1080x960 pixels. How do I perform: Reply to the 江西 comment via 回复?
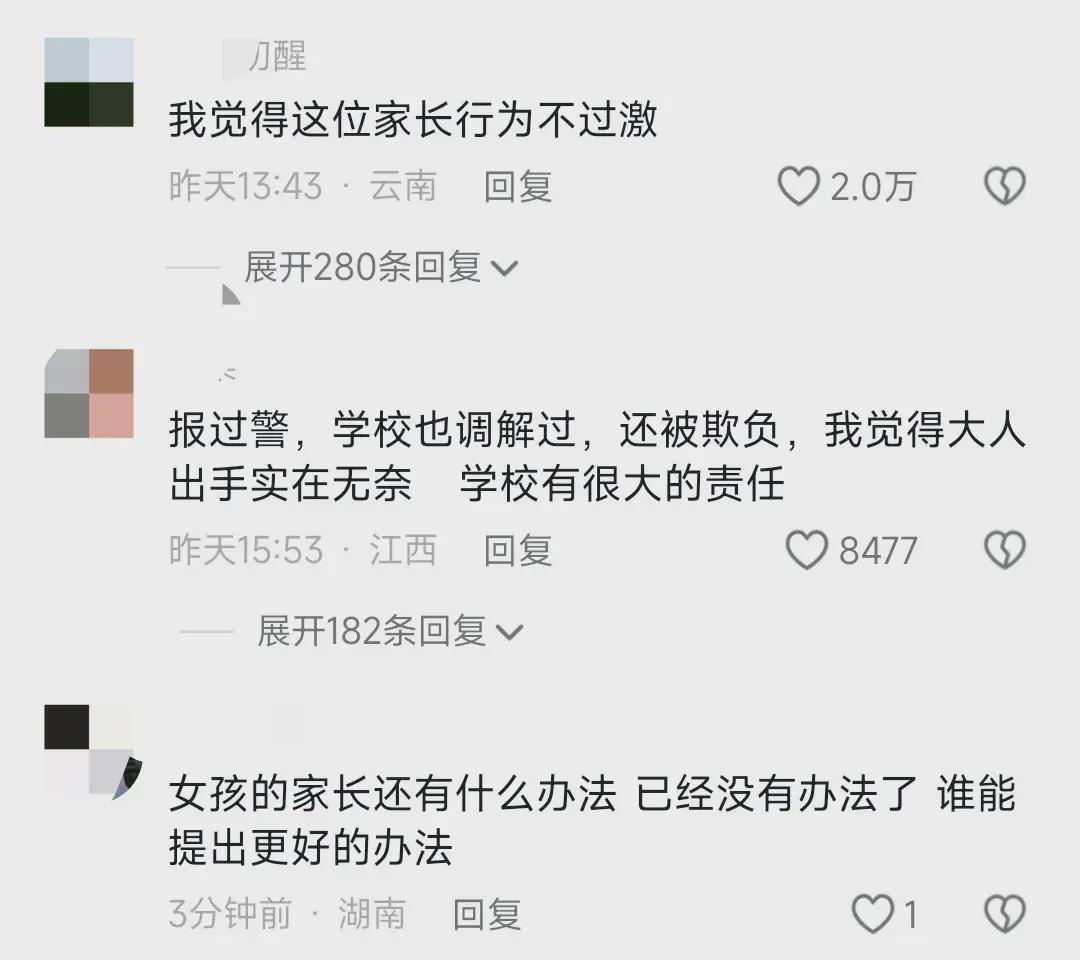518,550
